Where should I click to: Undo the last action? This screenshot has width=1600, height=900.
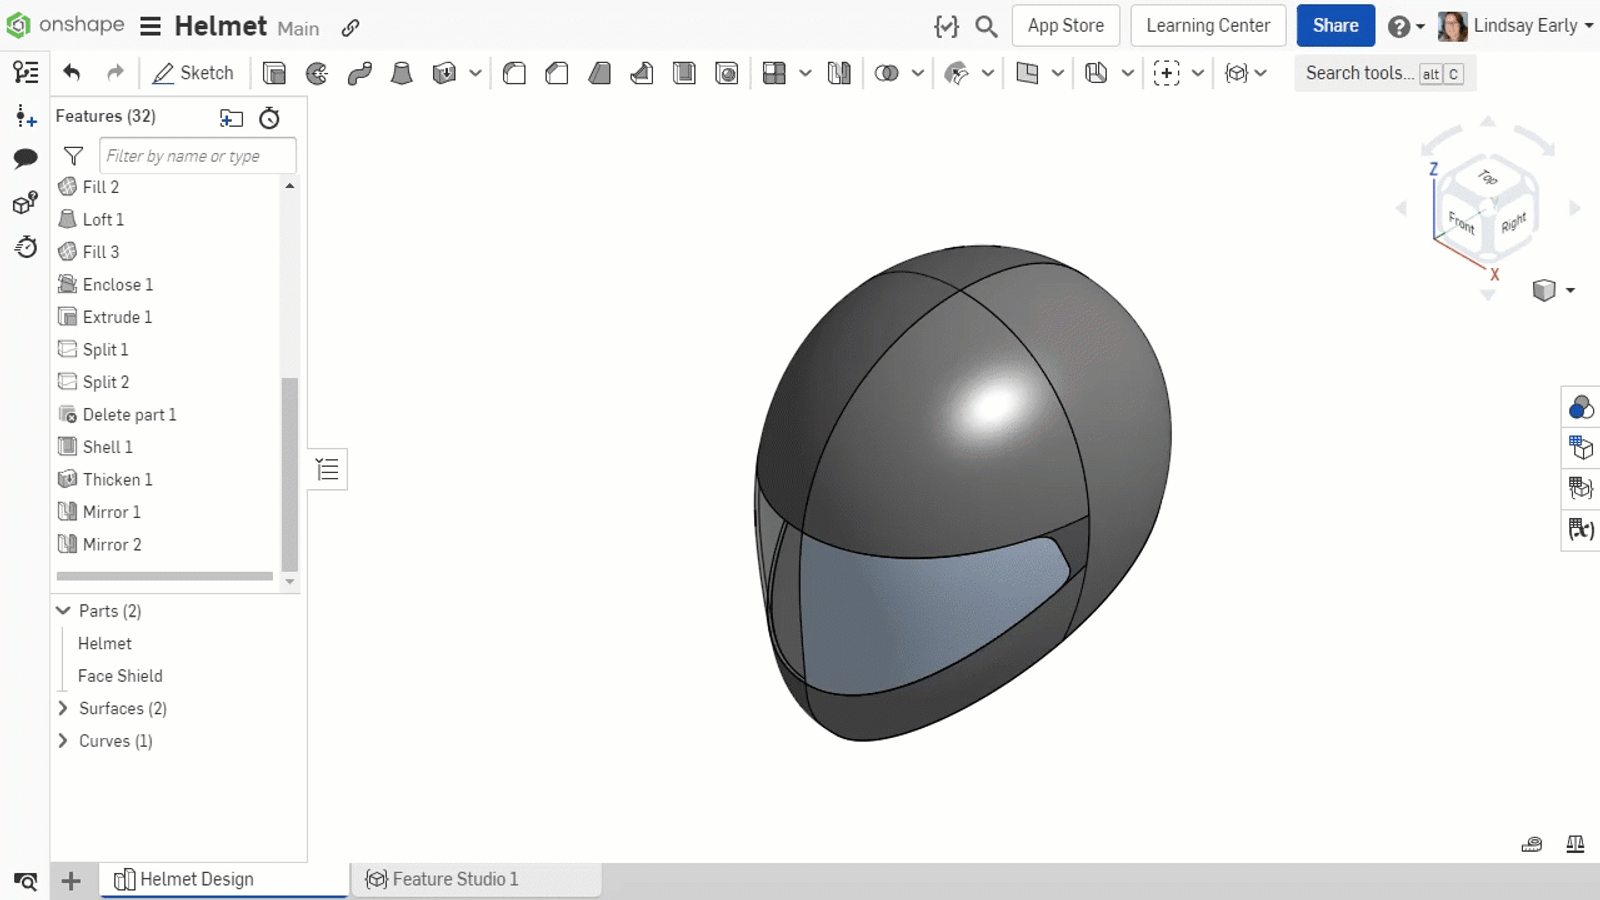coord(71,73)
